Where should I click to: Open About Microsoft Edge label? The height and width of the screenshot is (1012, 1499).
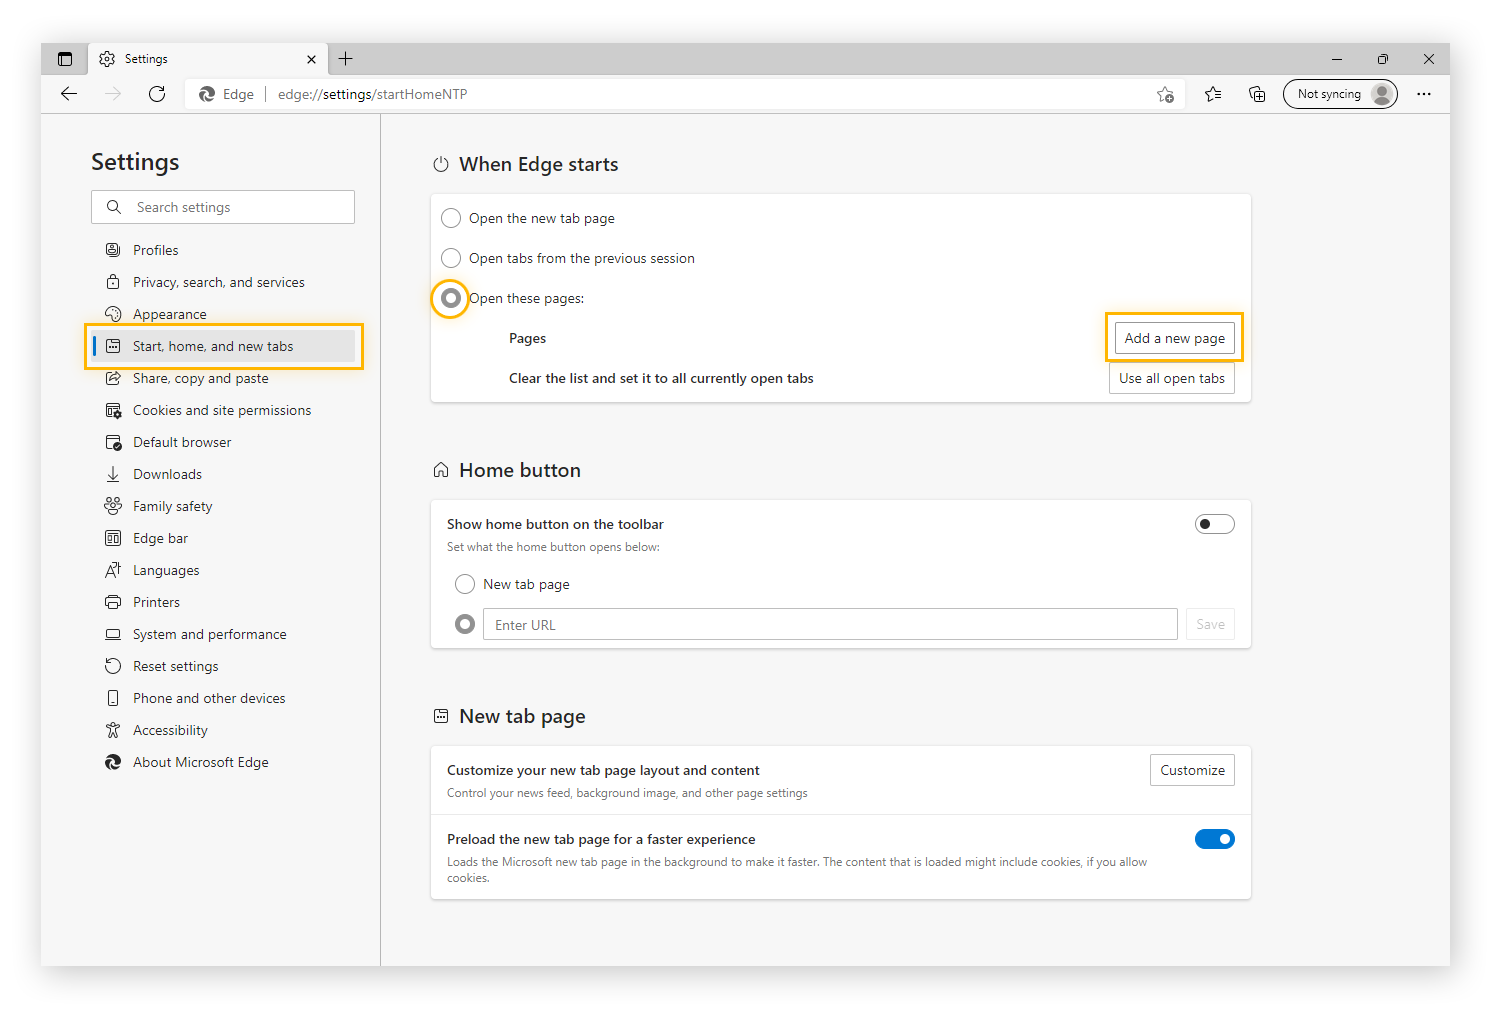pyautogui.click(x=201, y=762)
